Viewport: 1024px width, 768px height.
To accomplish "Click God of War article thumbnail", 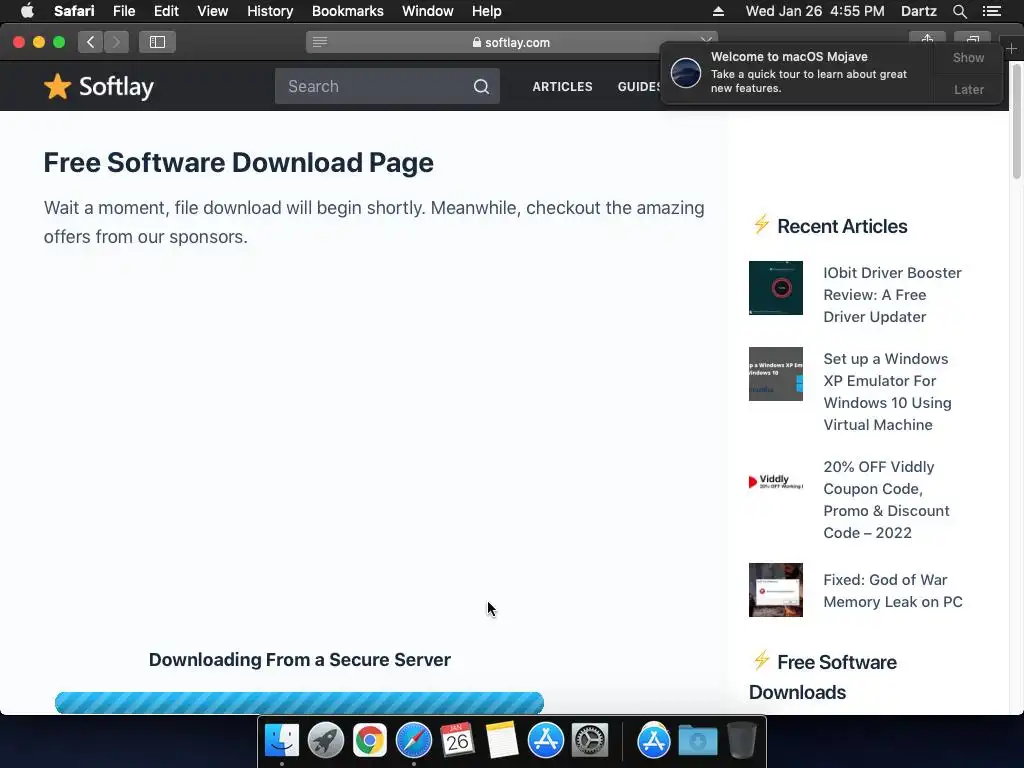I will click(776, 590).
